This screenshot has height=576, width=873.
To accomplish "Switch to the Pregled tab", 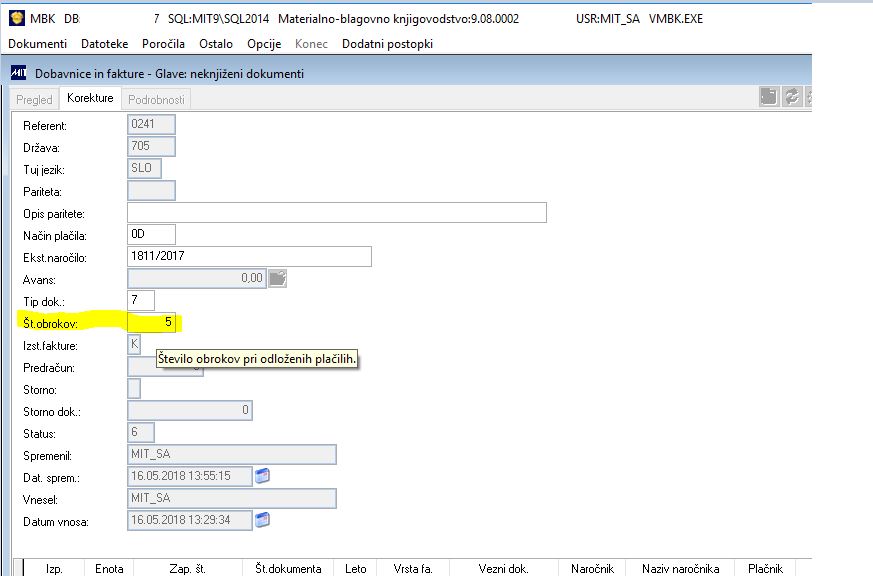I will (x=34, y=100).
